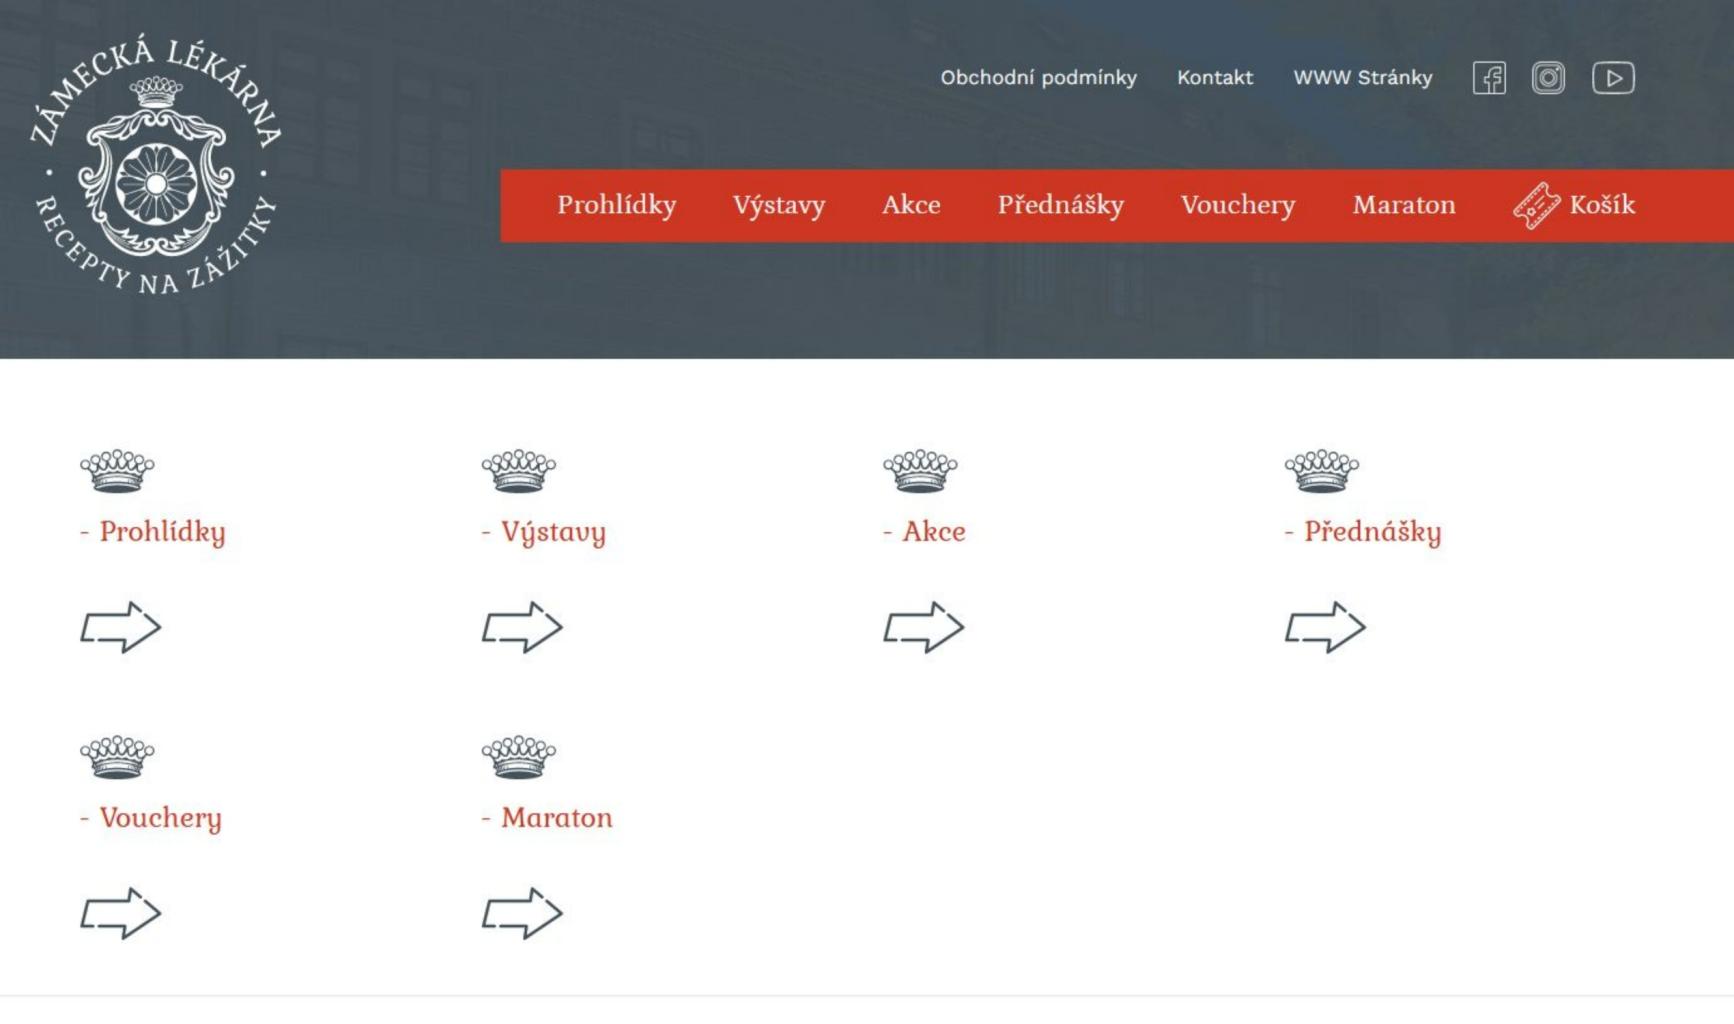
Task: Click the arrow under Prohlídky
Action: 121,627
